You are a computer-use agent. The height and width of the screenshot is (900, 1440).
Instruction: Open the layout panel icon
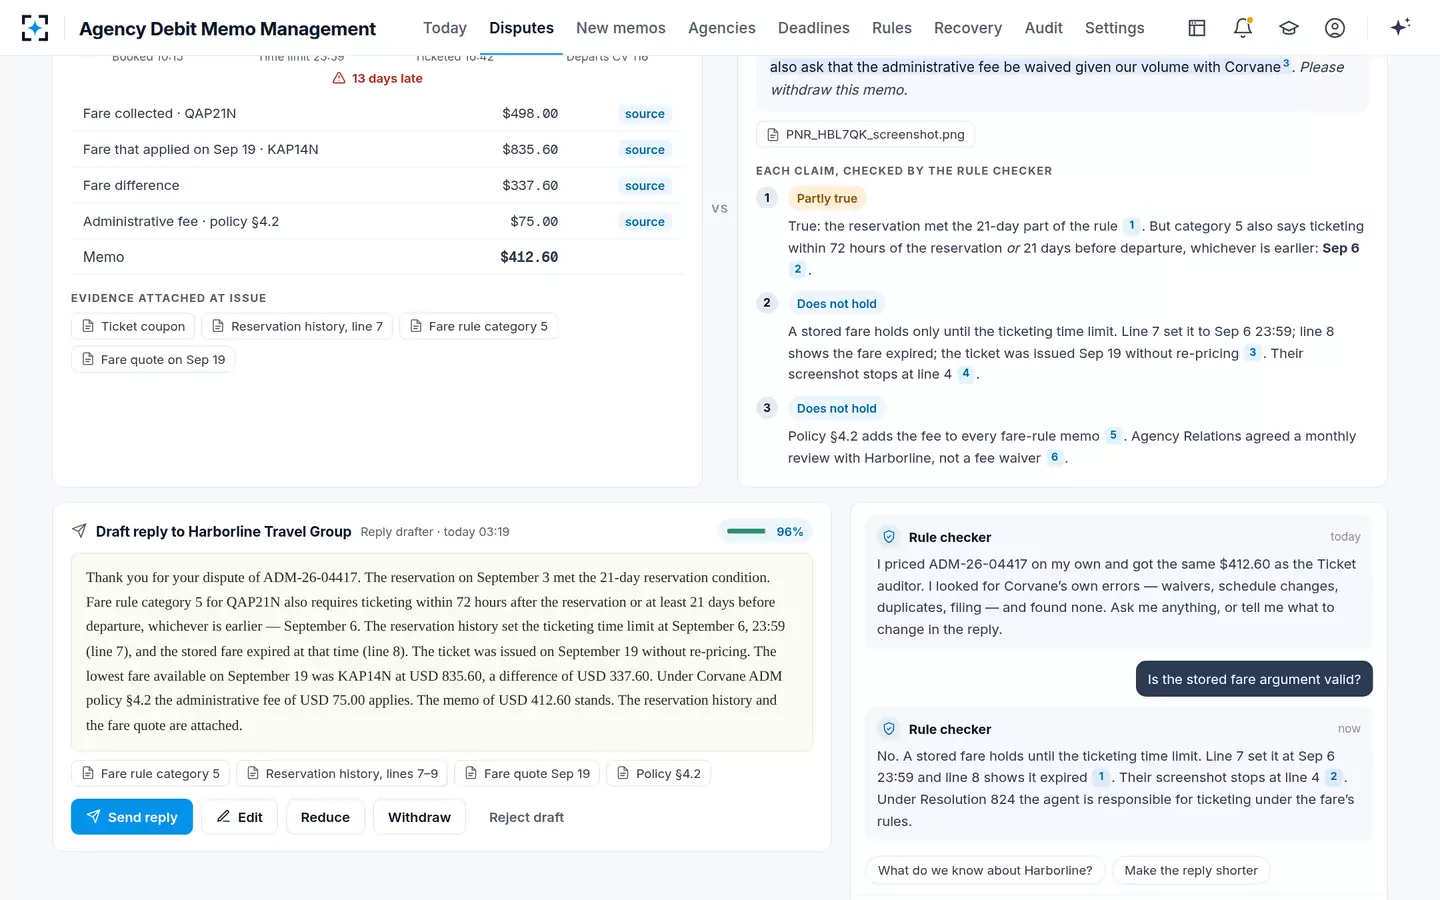click(x=1197, y=28)
